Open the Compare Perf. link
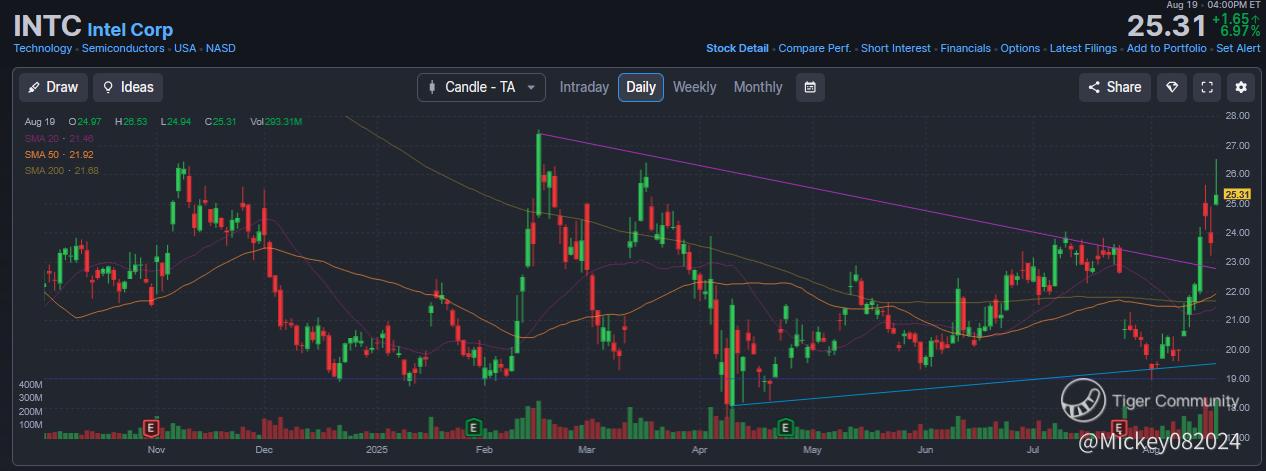 pyautogui.click(x=815, y=48)
